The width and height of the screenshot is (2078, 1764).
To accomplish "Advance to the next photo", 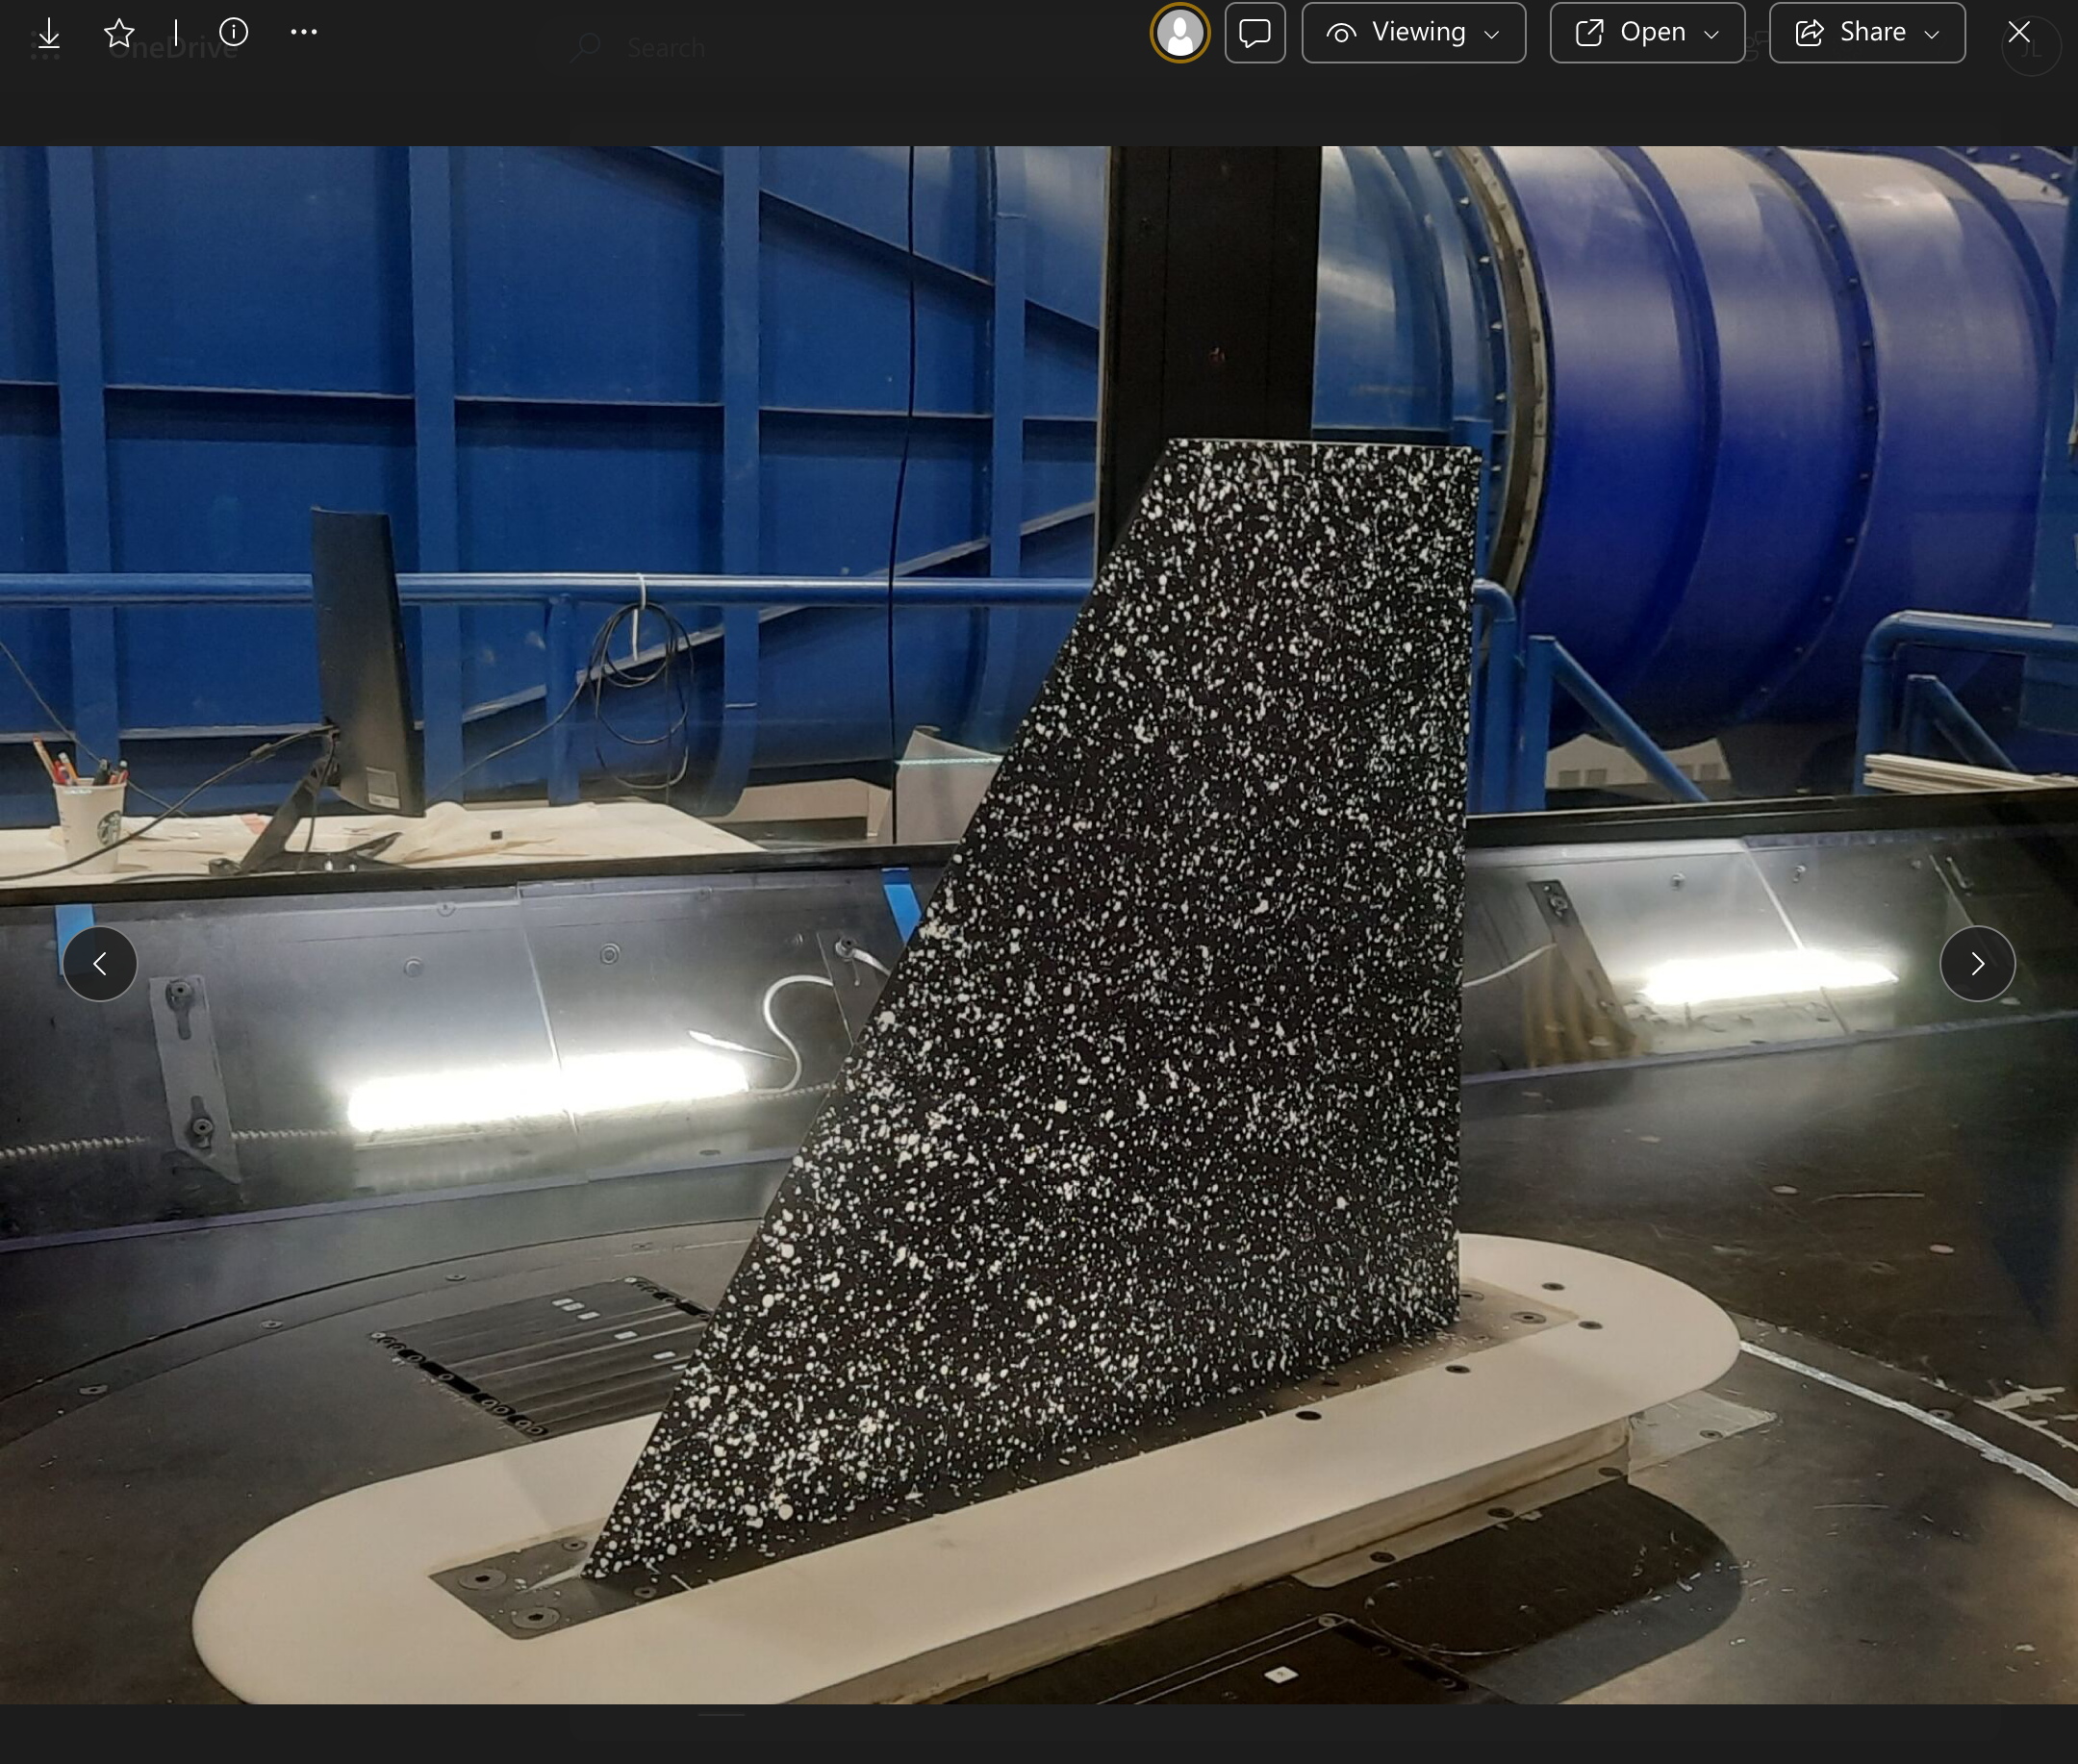I will 1977,963.
